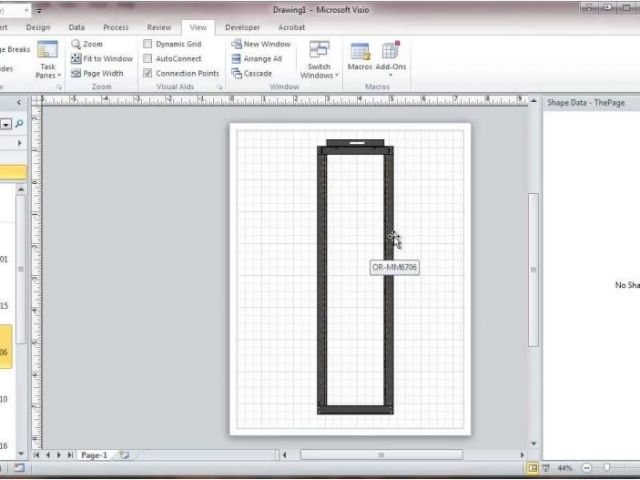Viewport: 640px width, 480px height.
Task: Click the Arrange All icon
Action: (x=236, y=59)
